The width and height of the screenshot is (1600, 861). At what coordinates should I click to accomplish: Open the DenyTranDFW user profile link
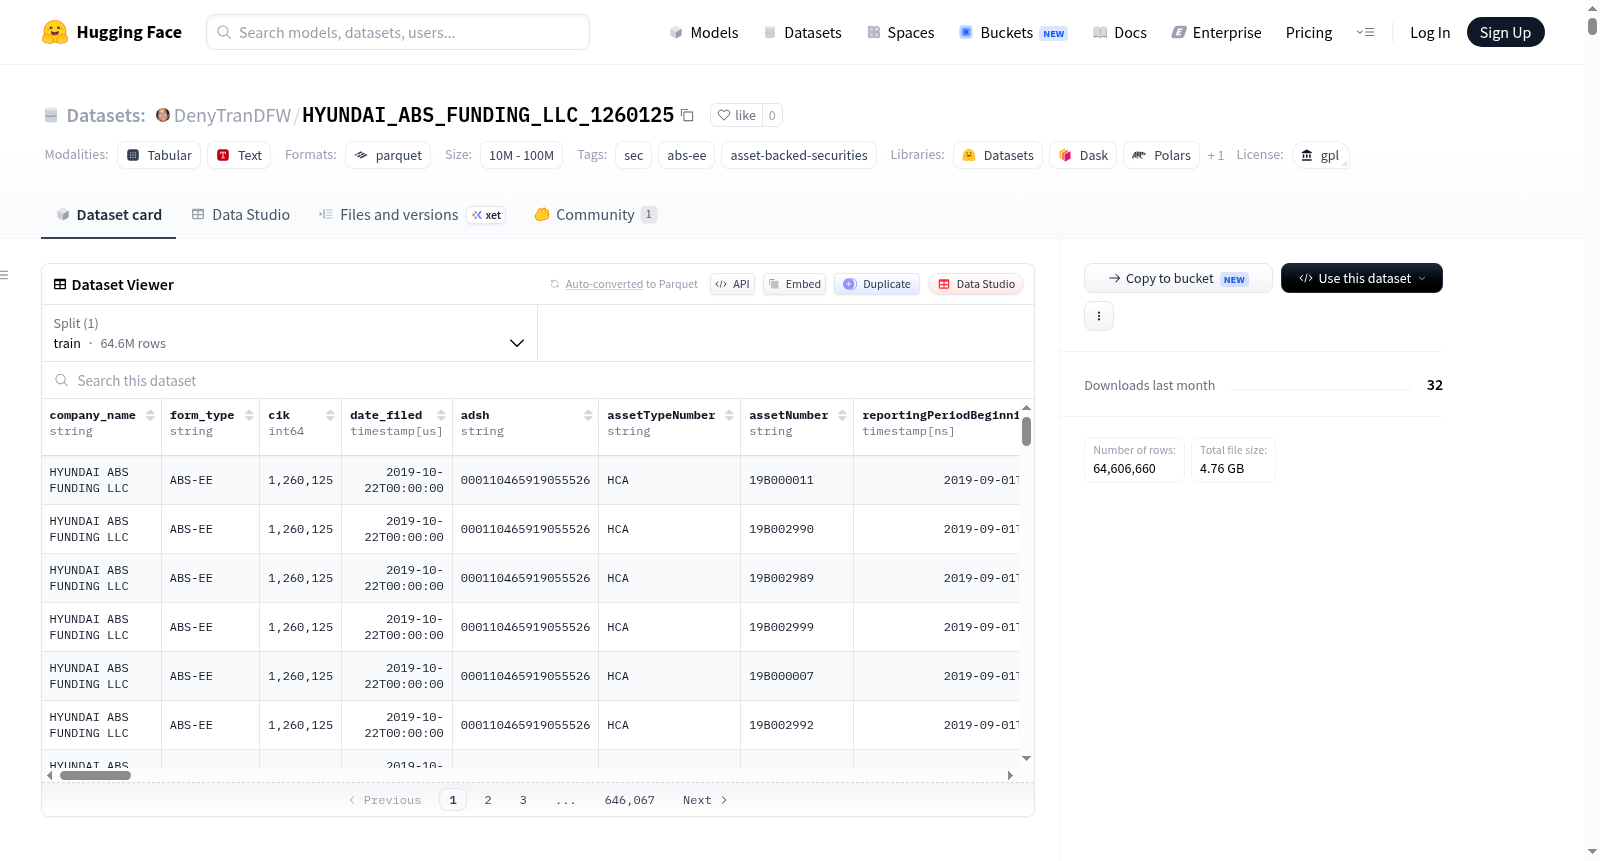pyautogui.click(x=232, y=115)
